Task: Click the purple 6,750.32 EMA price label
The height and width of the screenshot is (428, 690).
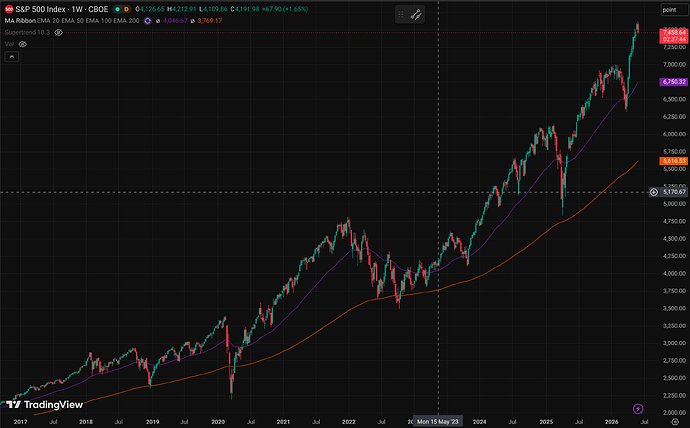Action: (674, 82)
